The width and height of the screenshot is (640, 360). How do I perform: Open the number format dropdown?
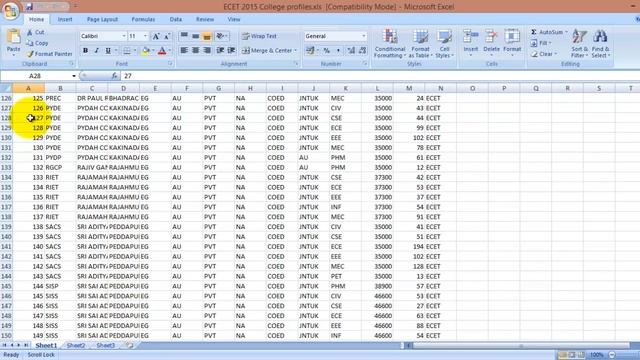click(363, 36)
